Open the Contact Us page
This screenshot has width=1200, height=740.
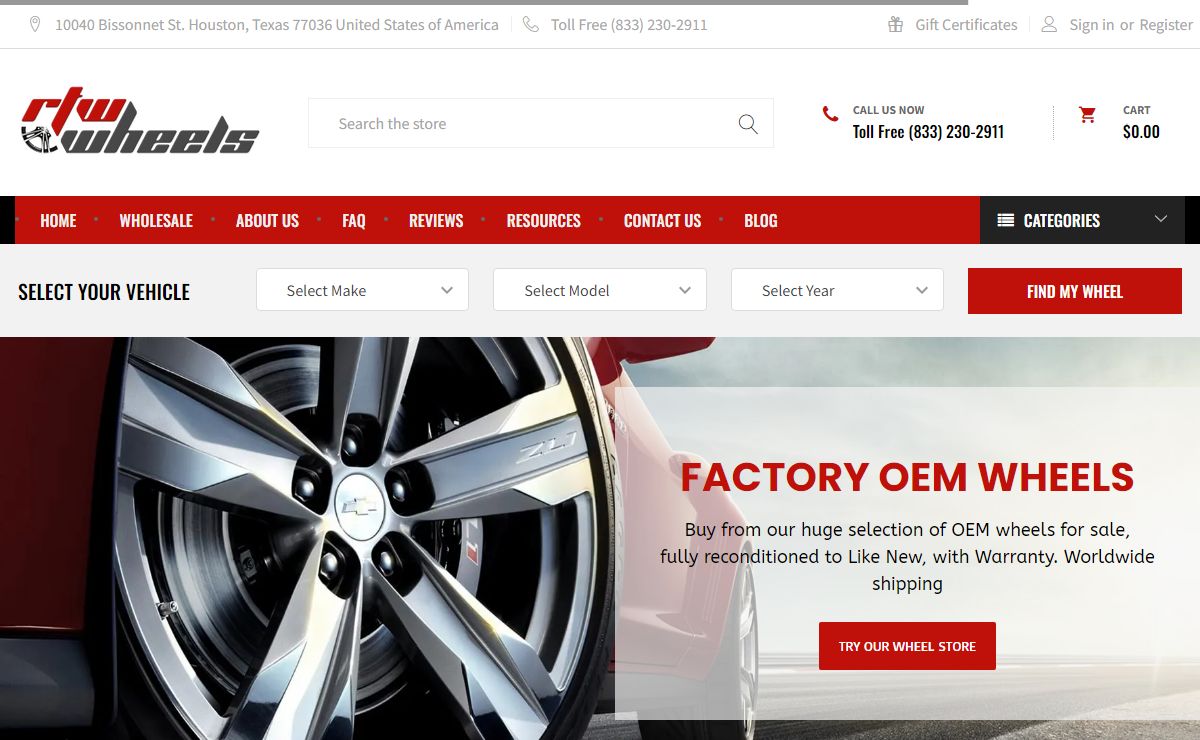click(662, 221)
